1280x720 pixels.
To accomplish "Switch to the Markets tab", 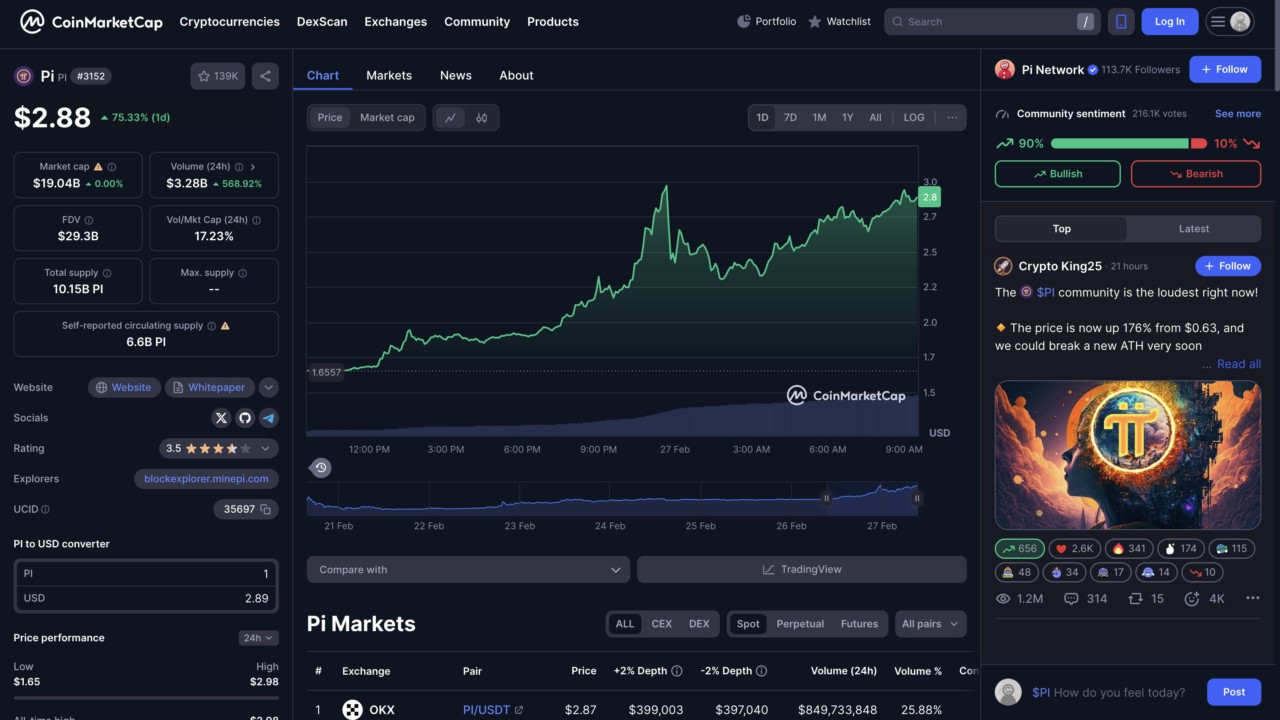I will click(x=389, y=75).
